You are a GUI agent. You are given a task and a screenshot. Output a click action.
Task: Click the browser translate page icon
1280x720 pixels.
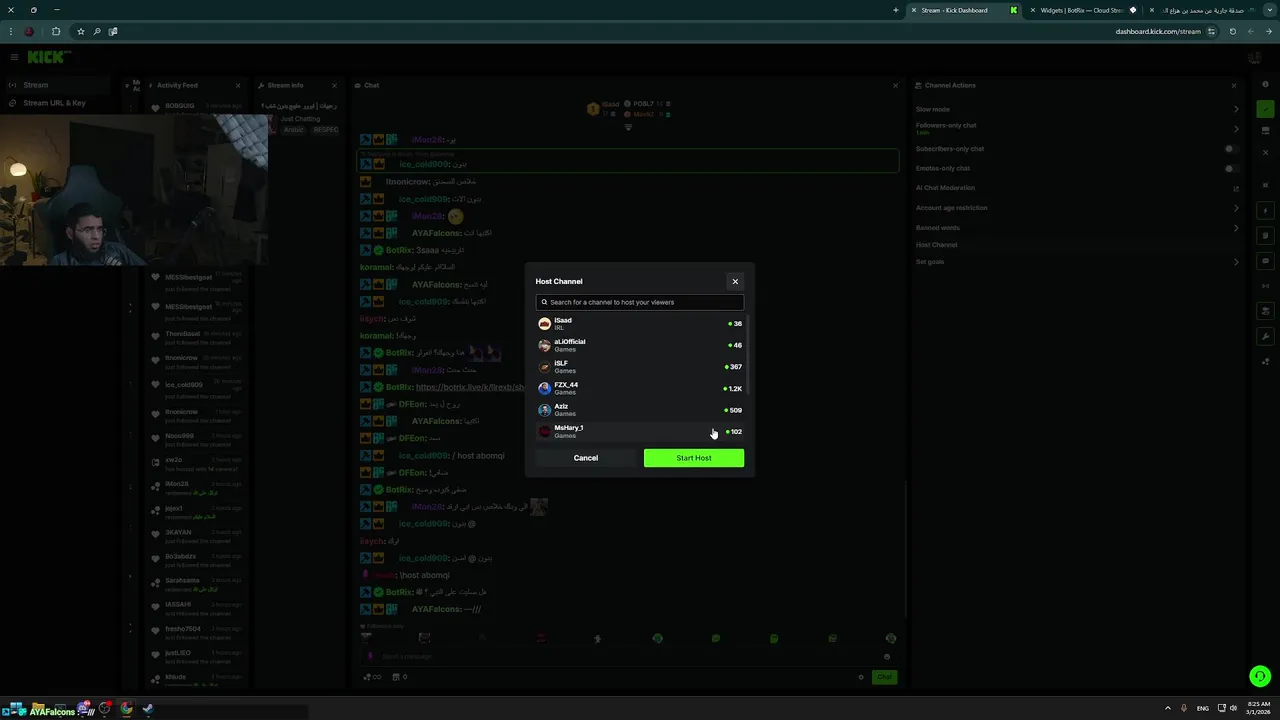click(113, 31)
